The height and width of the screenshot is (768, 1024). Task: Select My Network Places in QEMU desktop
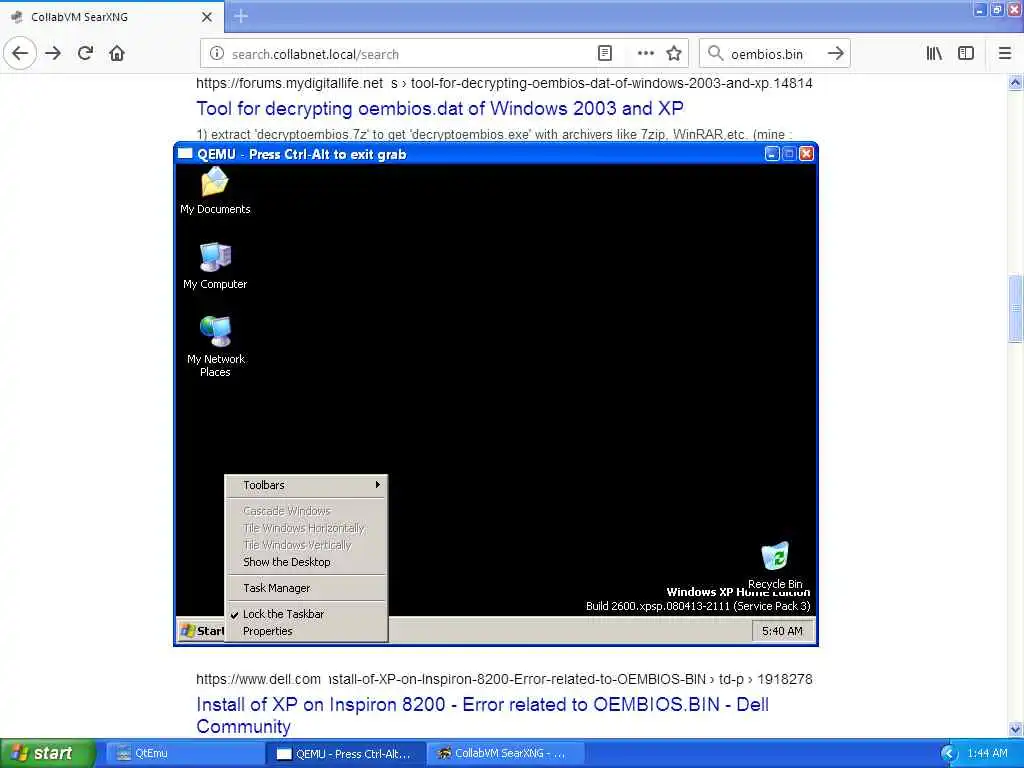pyautogui.click(x=215, y=347)
